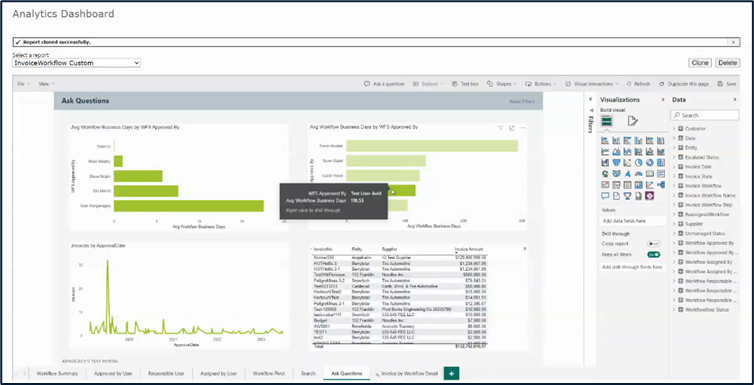Collapse the Data pane
Image resolution: width=754 pixels, height=385 pixels.
point(735,99)
